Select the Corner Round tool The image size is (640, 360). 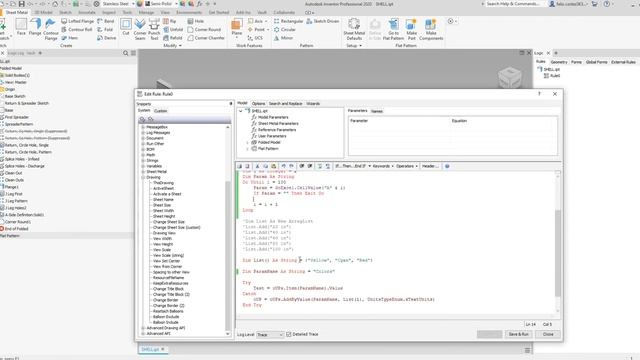204,29
